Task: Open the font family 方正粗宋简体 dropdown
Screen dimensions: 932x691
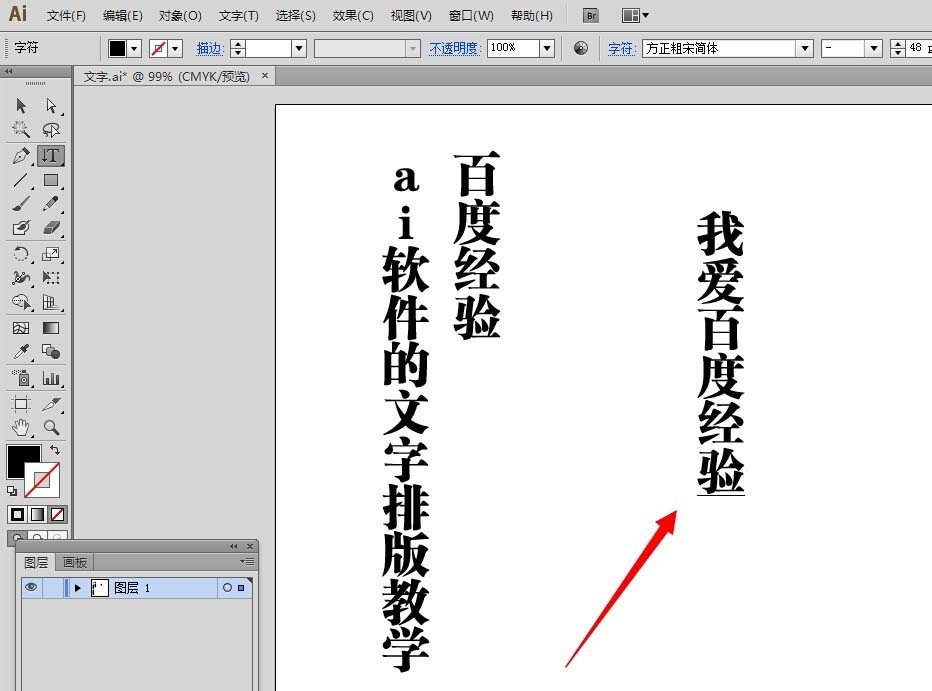Action: [804, 48]
